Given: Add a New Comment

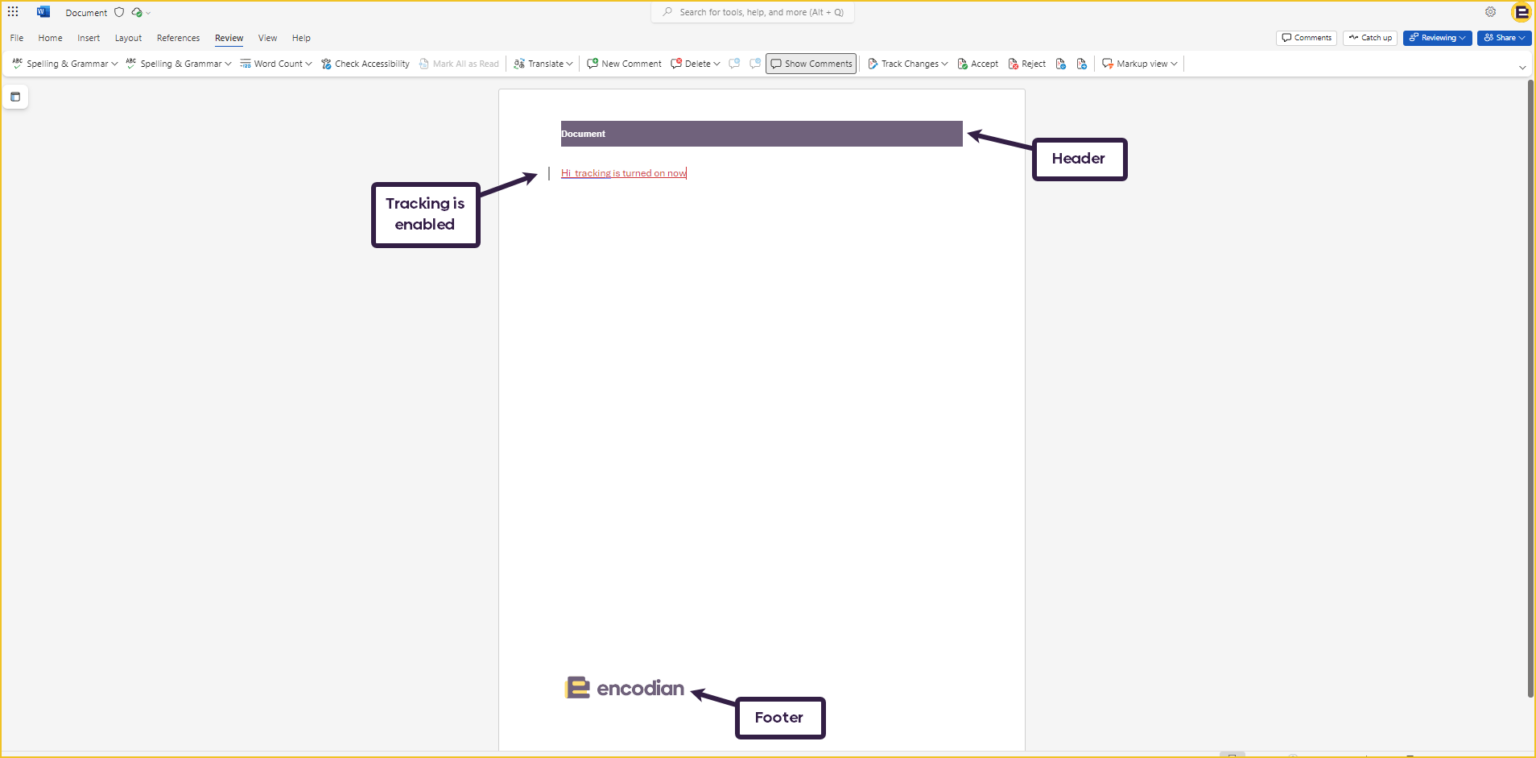Looking at the screenshot, I should (x=624, y=63).
